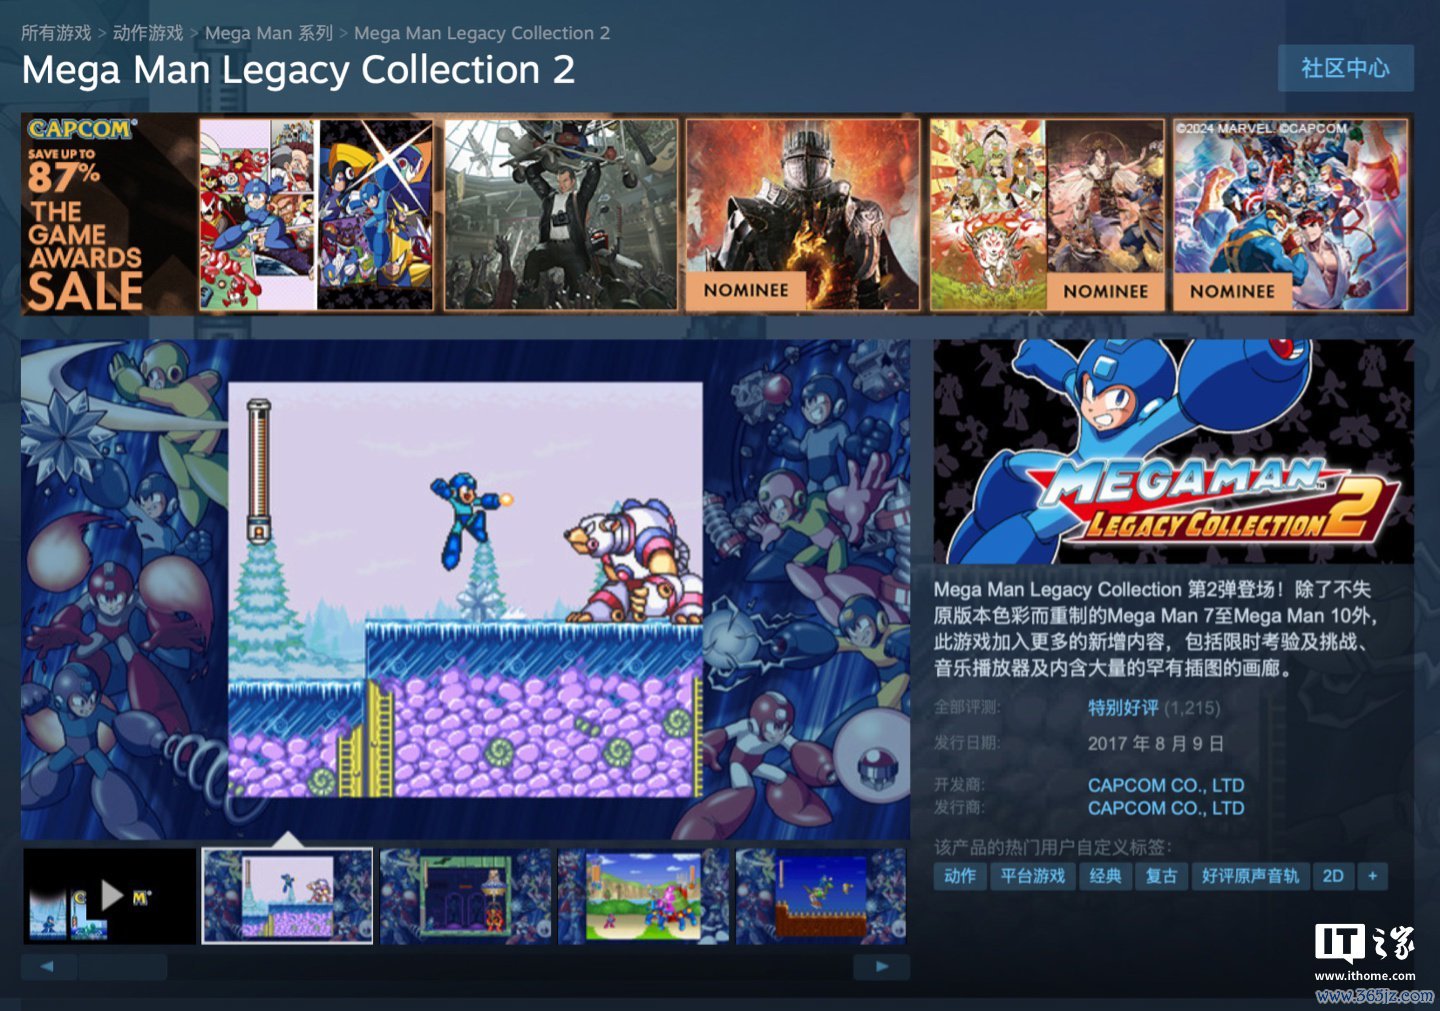Click the developer CAPCOM CO., LTD link

1166,785
